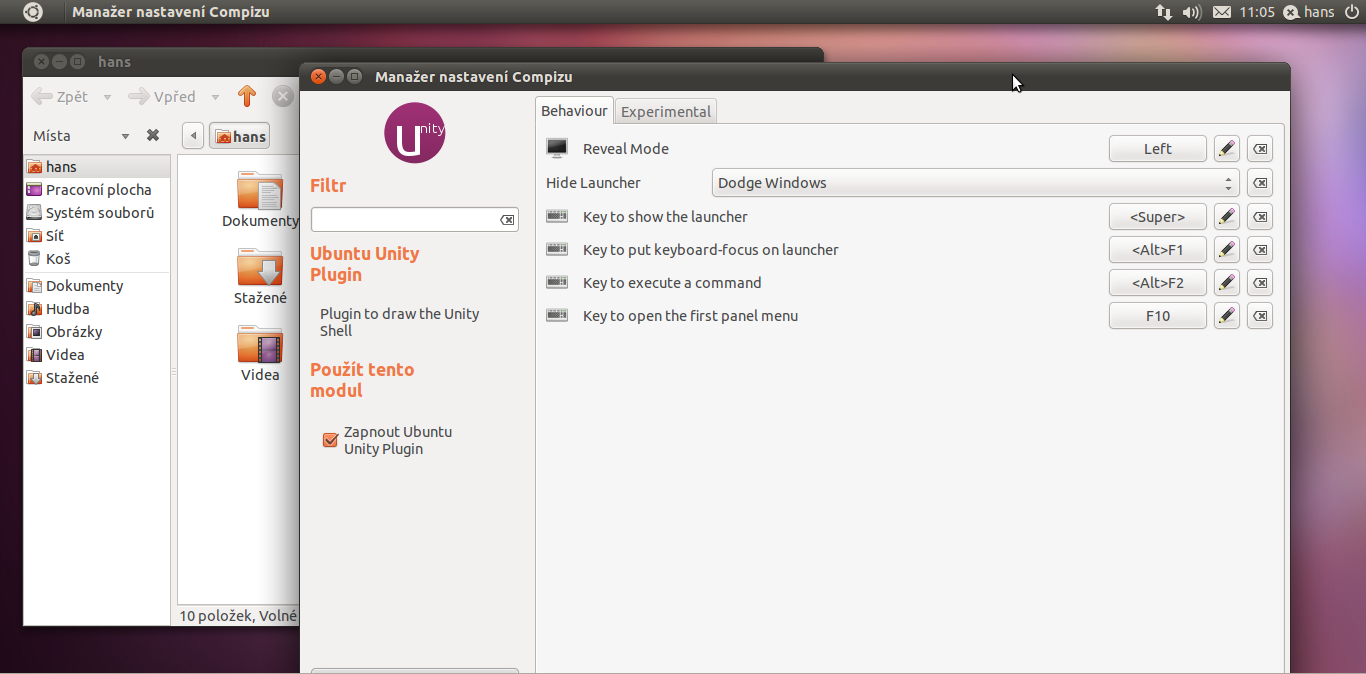The image size is (1366, 674).
Task: Switch to the Experimental tab
Action: point(665,112)
